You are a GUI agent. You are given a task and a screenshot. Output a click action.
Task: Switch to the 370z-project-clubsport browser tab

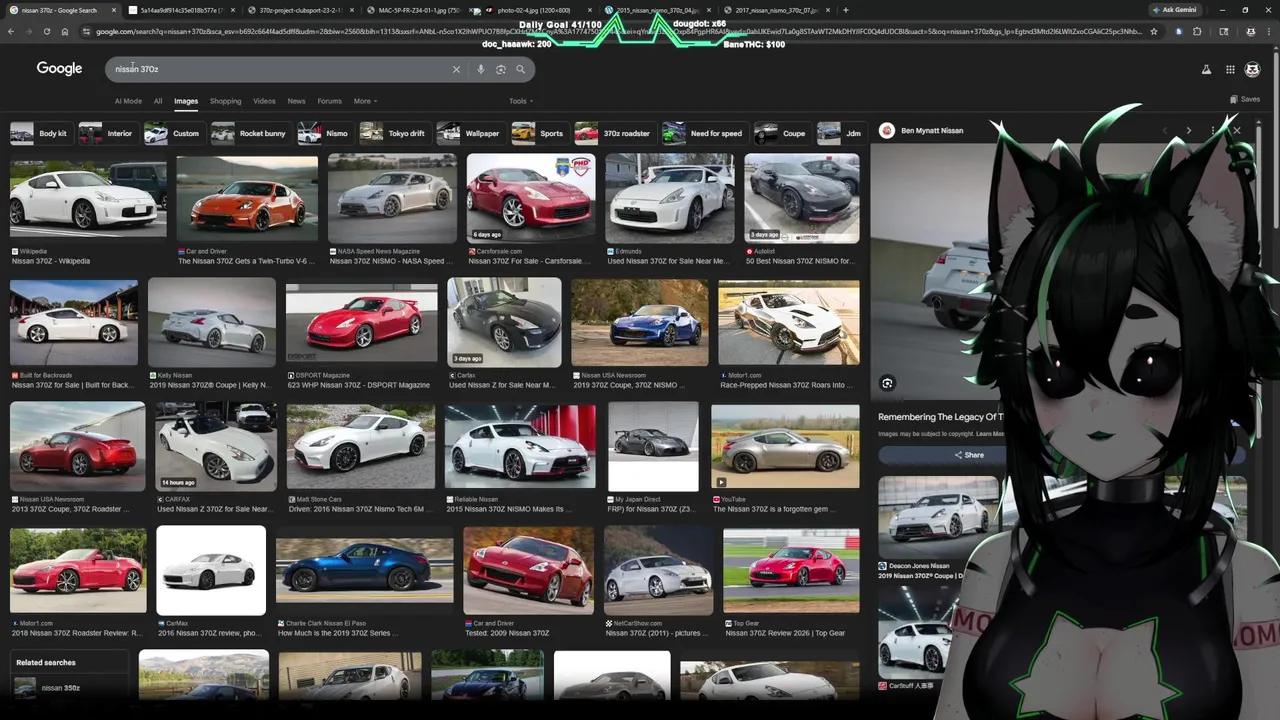coord(300,10)
